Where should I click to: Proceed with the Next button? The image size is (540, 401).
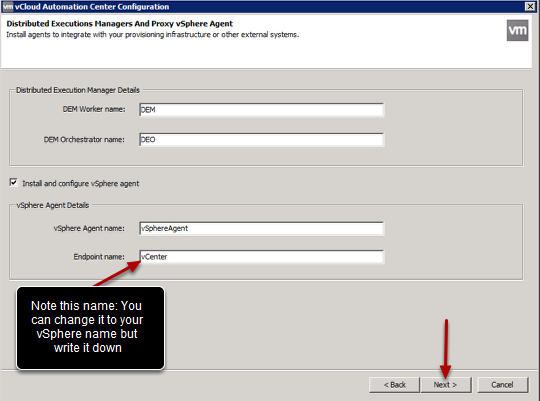tap(446, 385)
